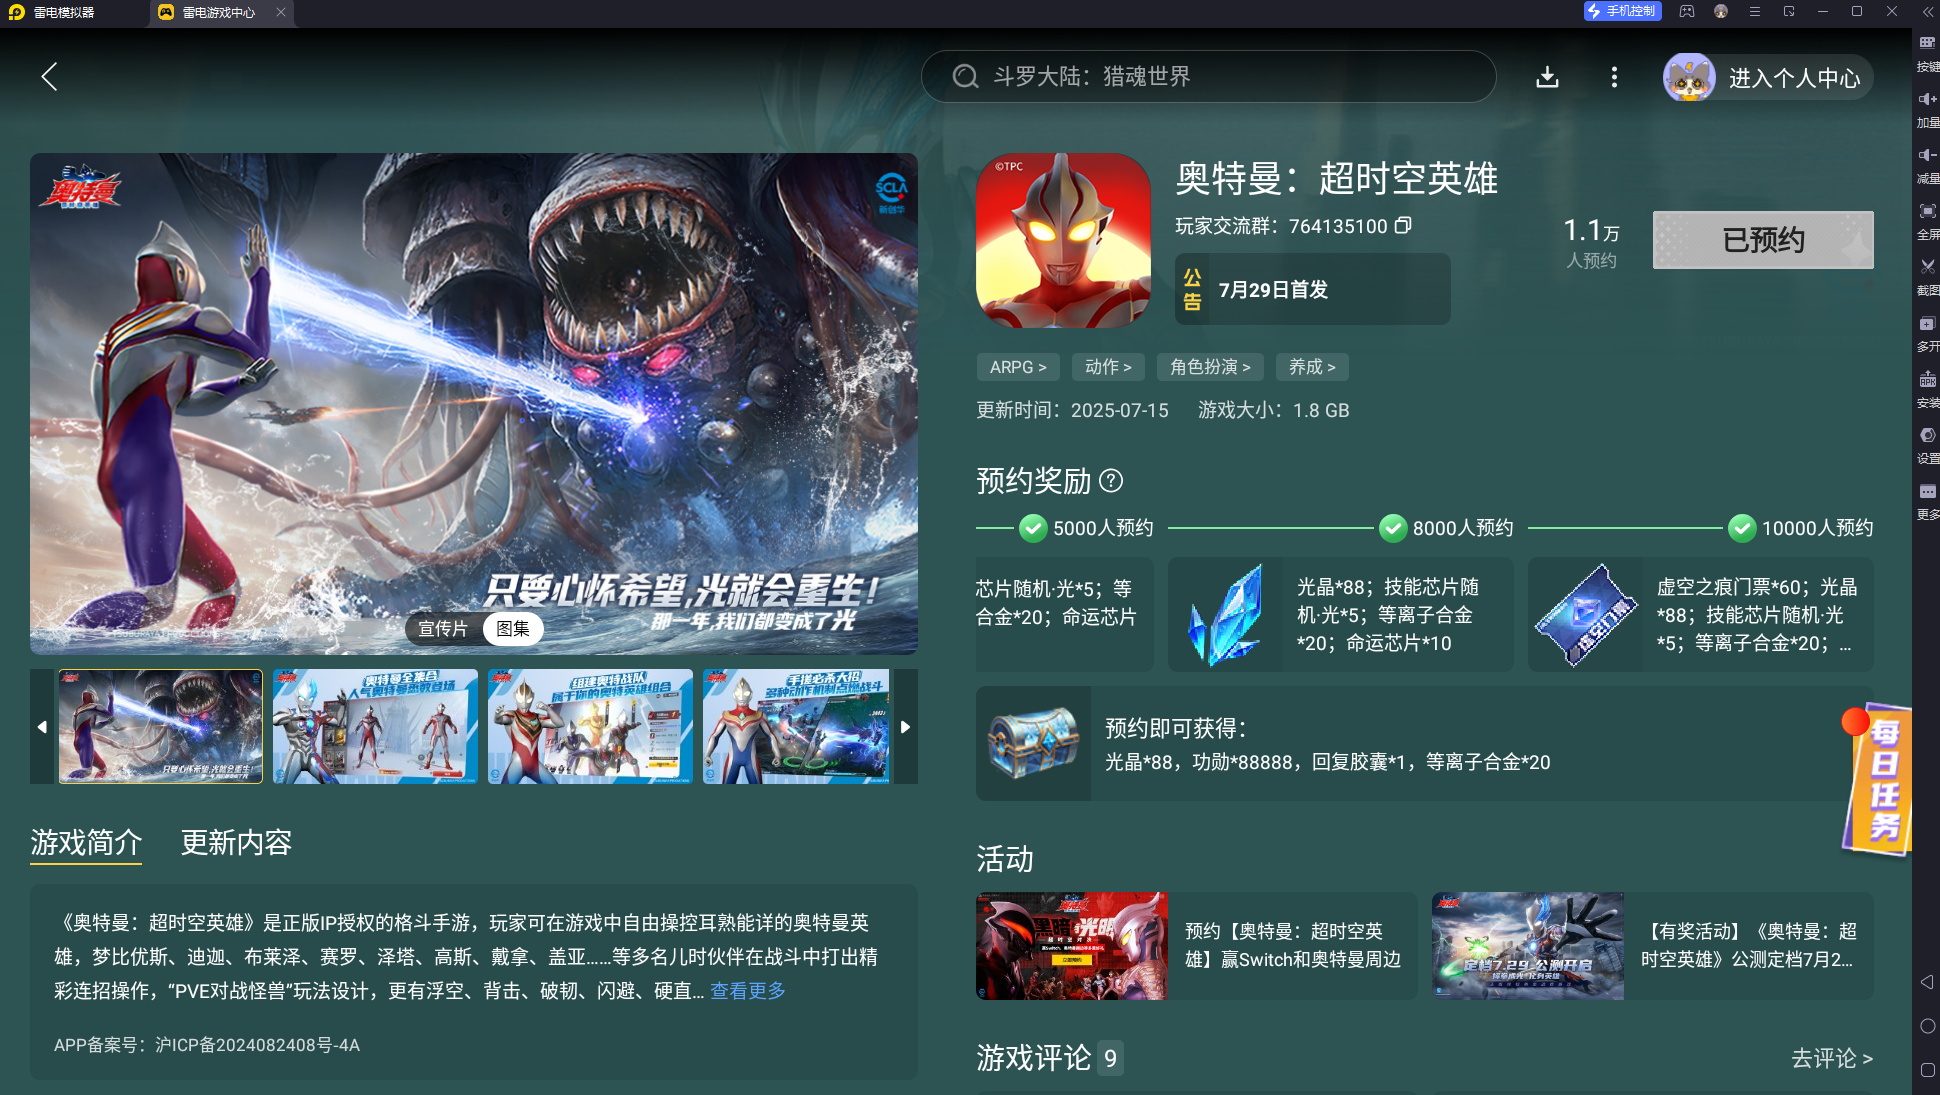This screenshot has width=1940, height=1095.
Task: Switch to the 更新内容 tab
Action: 236,843
